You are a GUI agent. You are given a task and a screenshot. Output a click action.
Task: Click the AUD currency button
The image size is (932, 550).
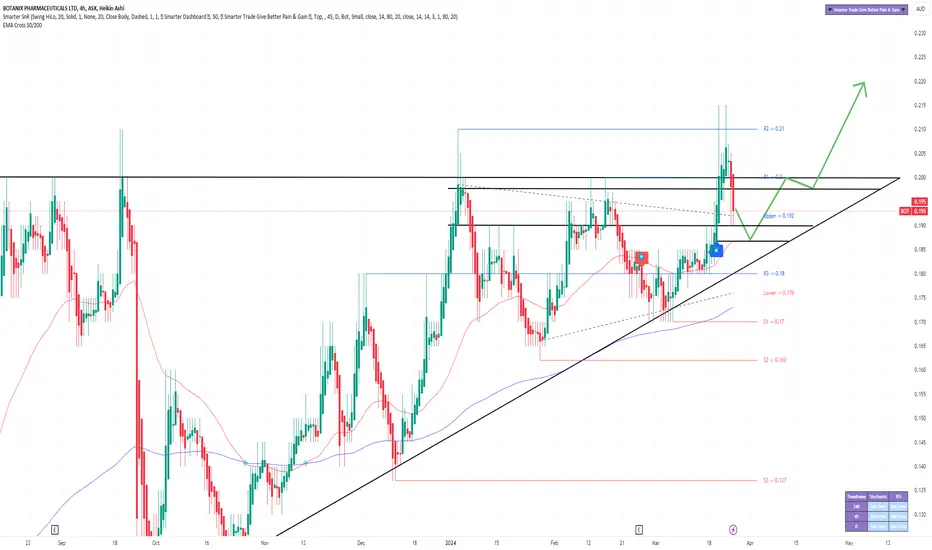pyautogui.click(x=921, y=10)
